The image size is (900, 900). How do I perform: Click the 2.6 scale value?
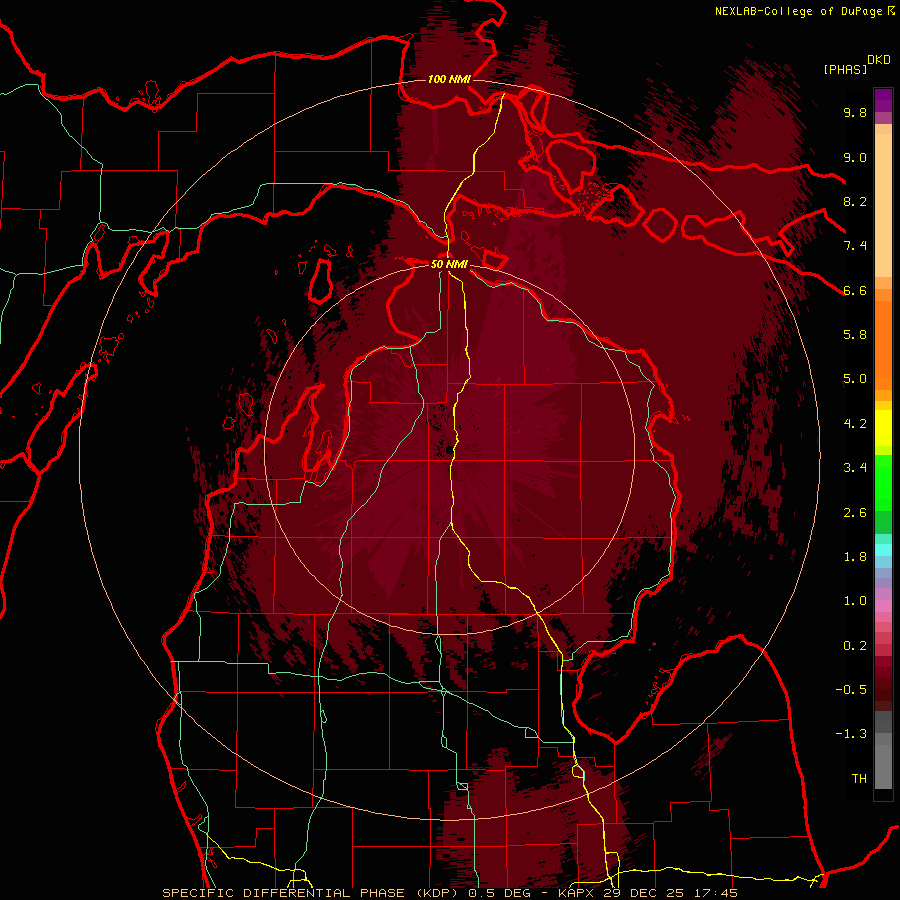pos(855,513)
